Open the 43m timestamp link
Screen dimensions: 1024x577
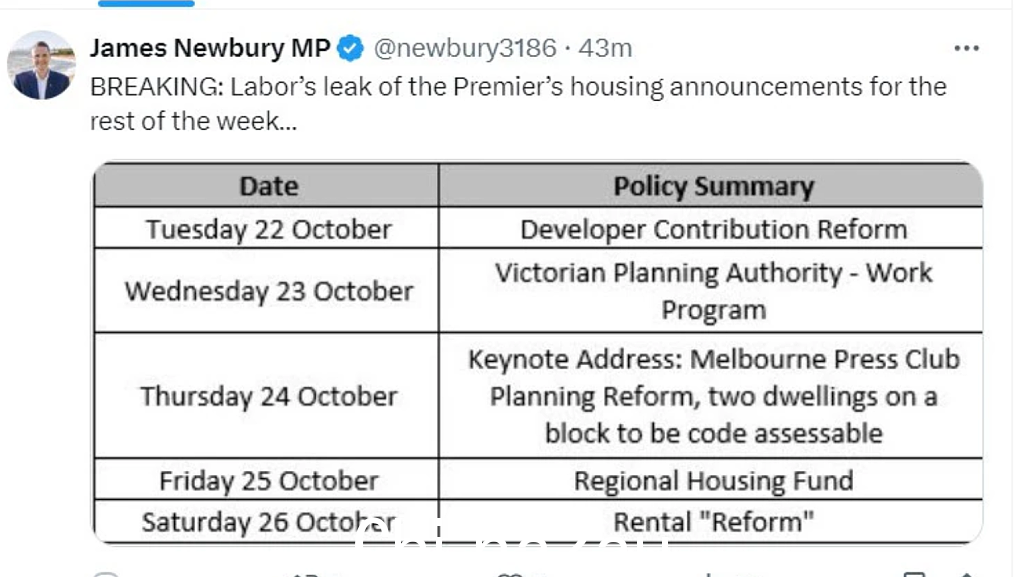click(605, 48)
